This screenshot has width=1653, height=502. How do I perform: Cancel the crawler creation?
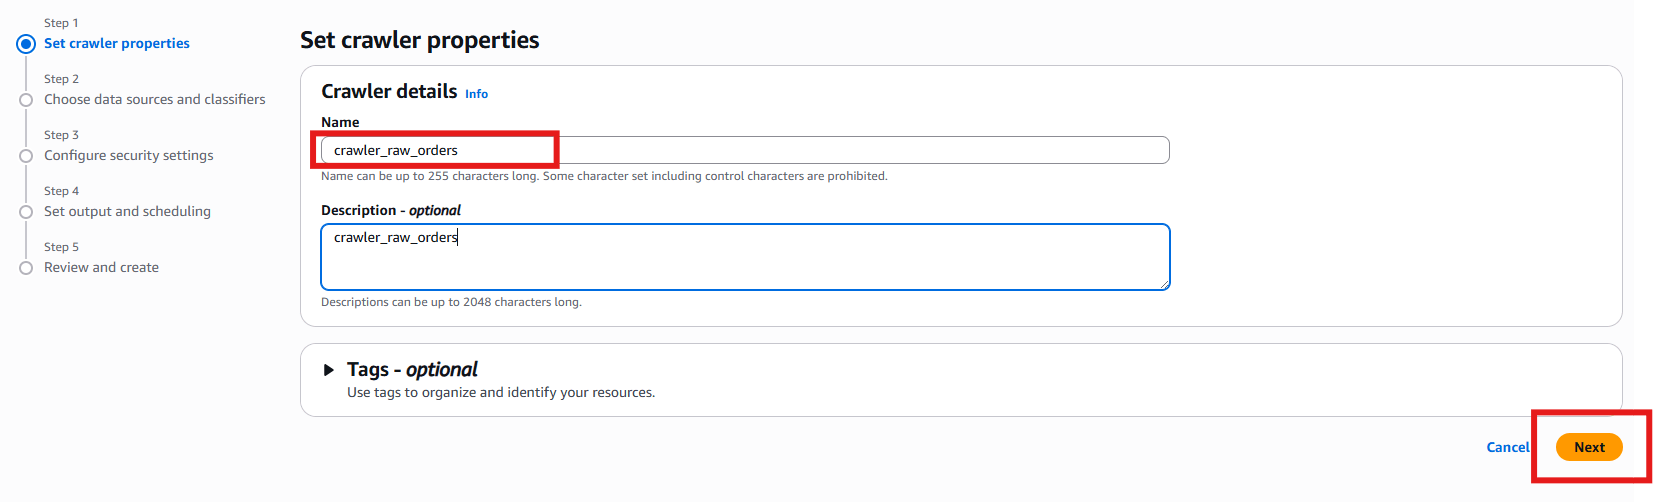click(1507, 447)
